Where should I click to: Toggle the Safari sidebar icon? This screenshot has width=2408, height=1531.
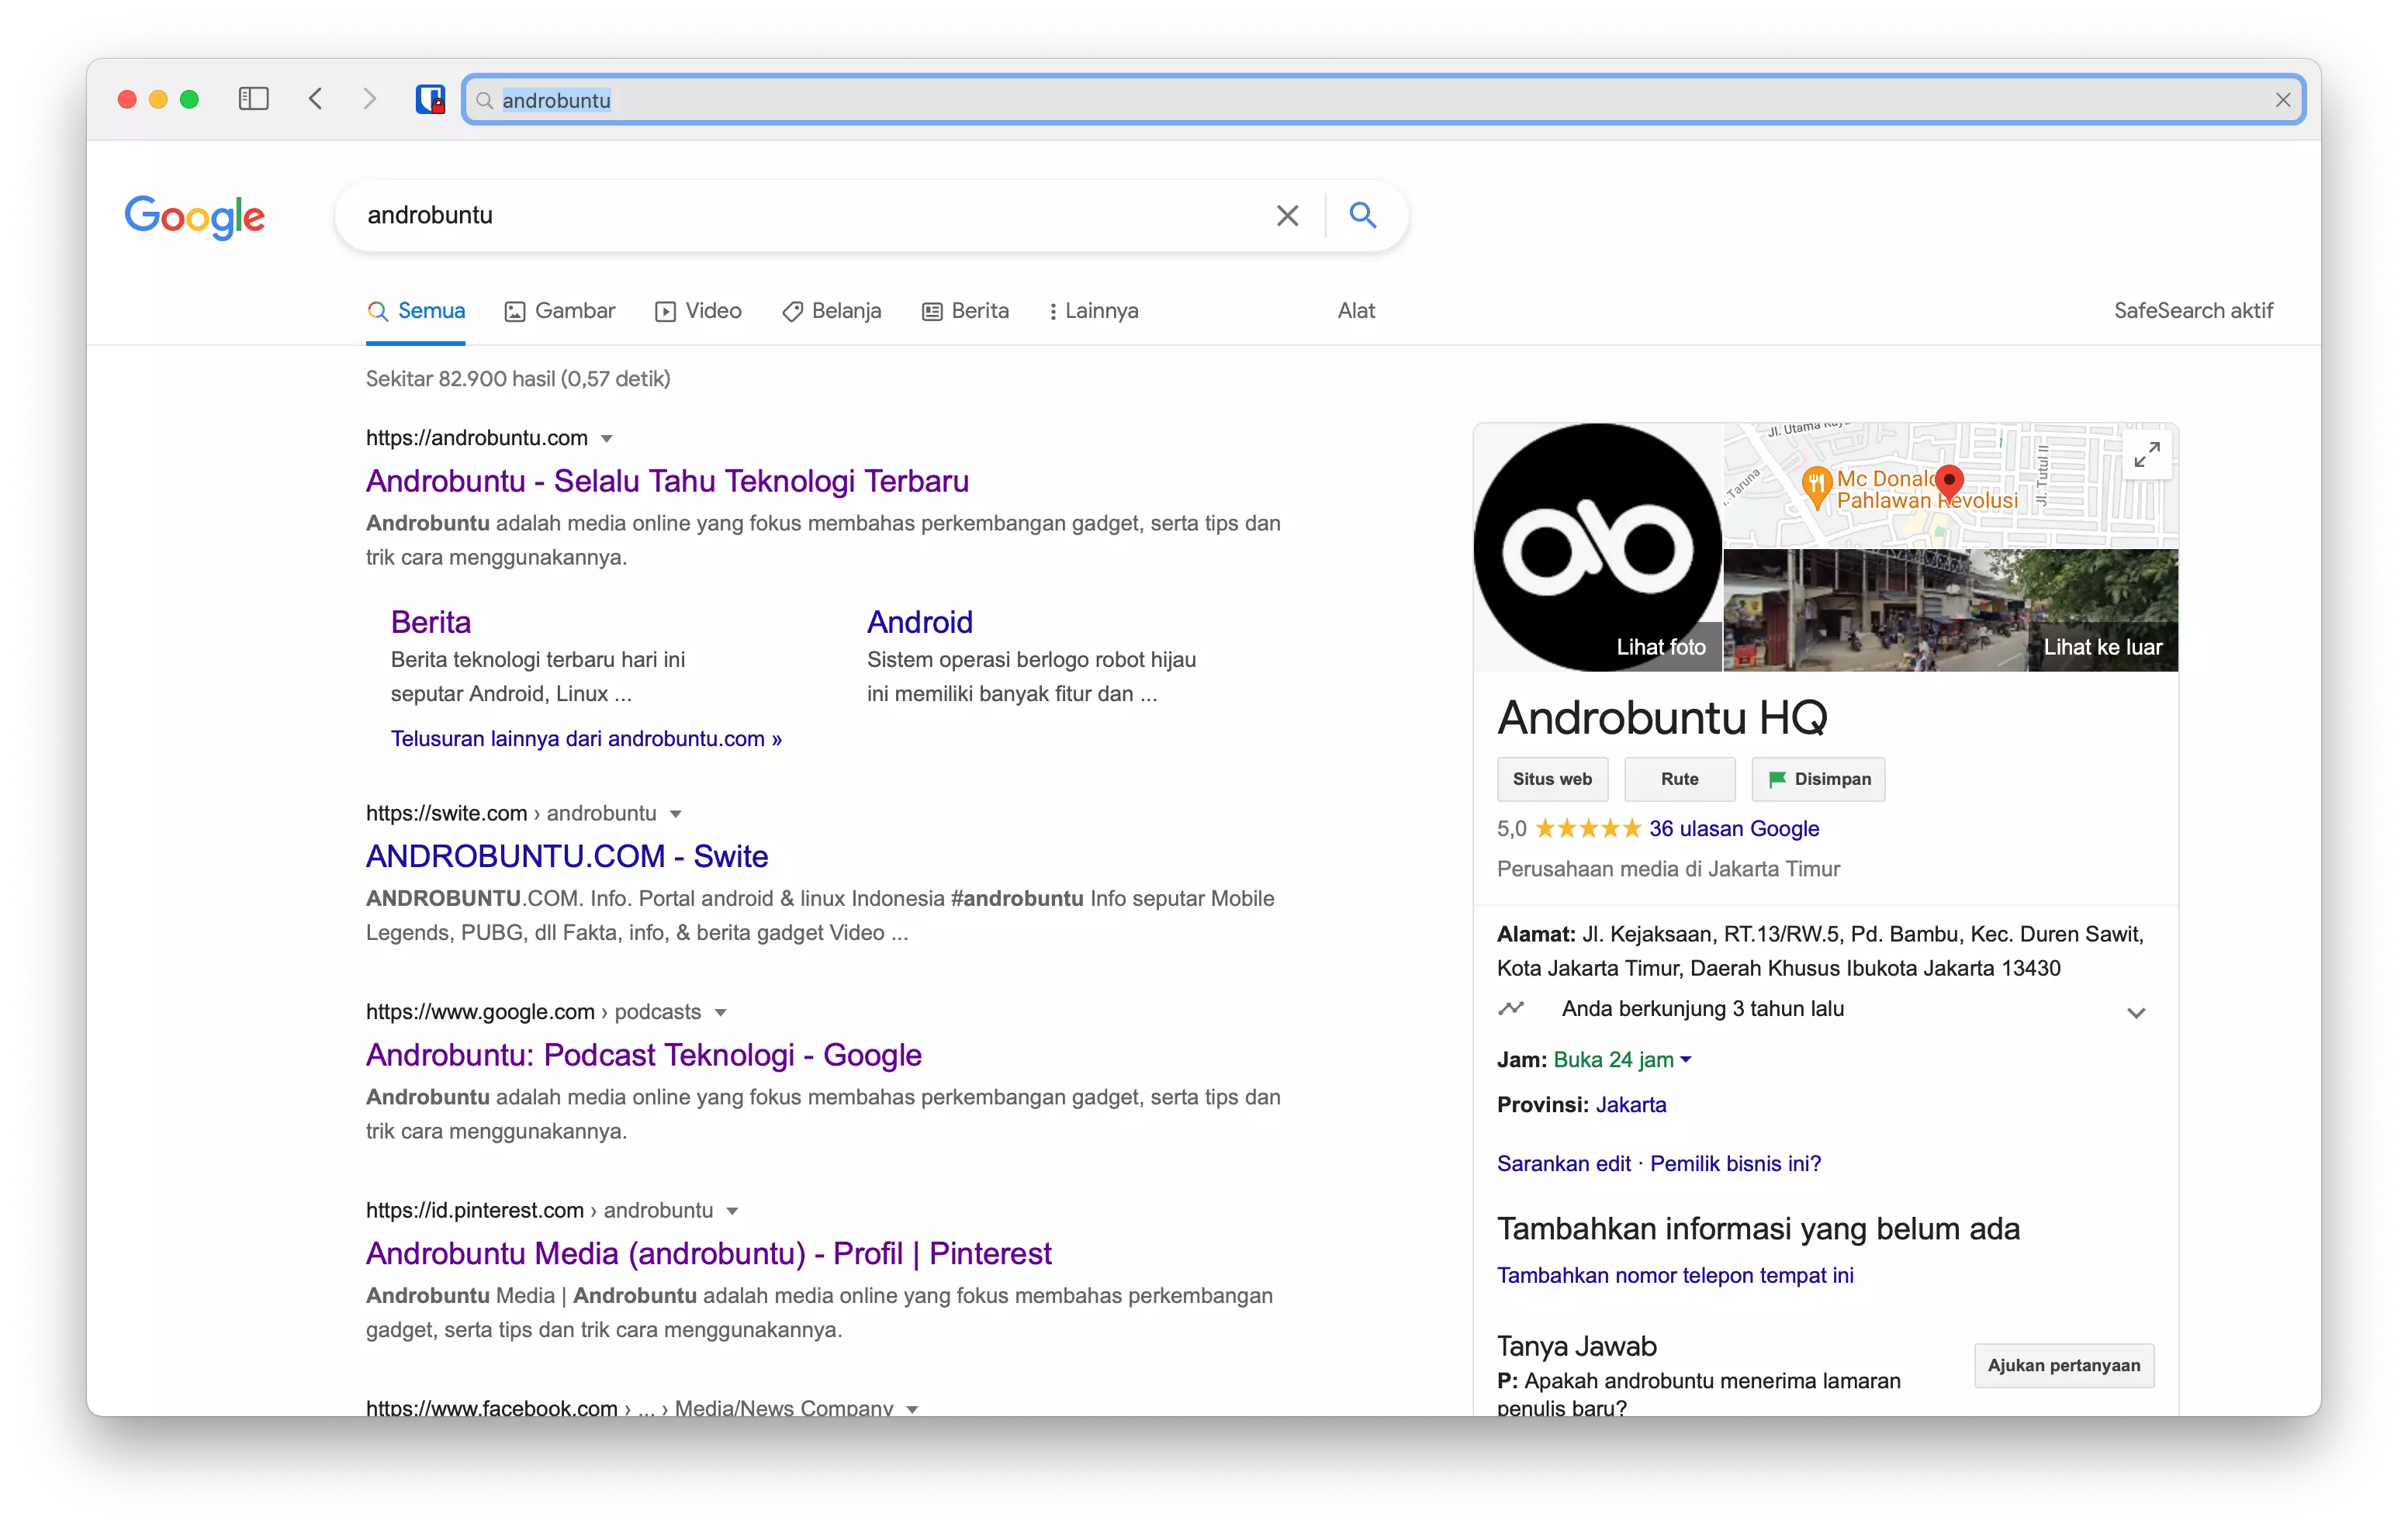pyautogui.click(x=253, y=99)
